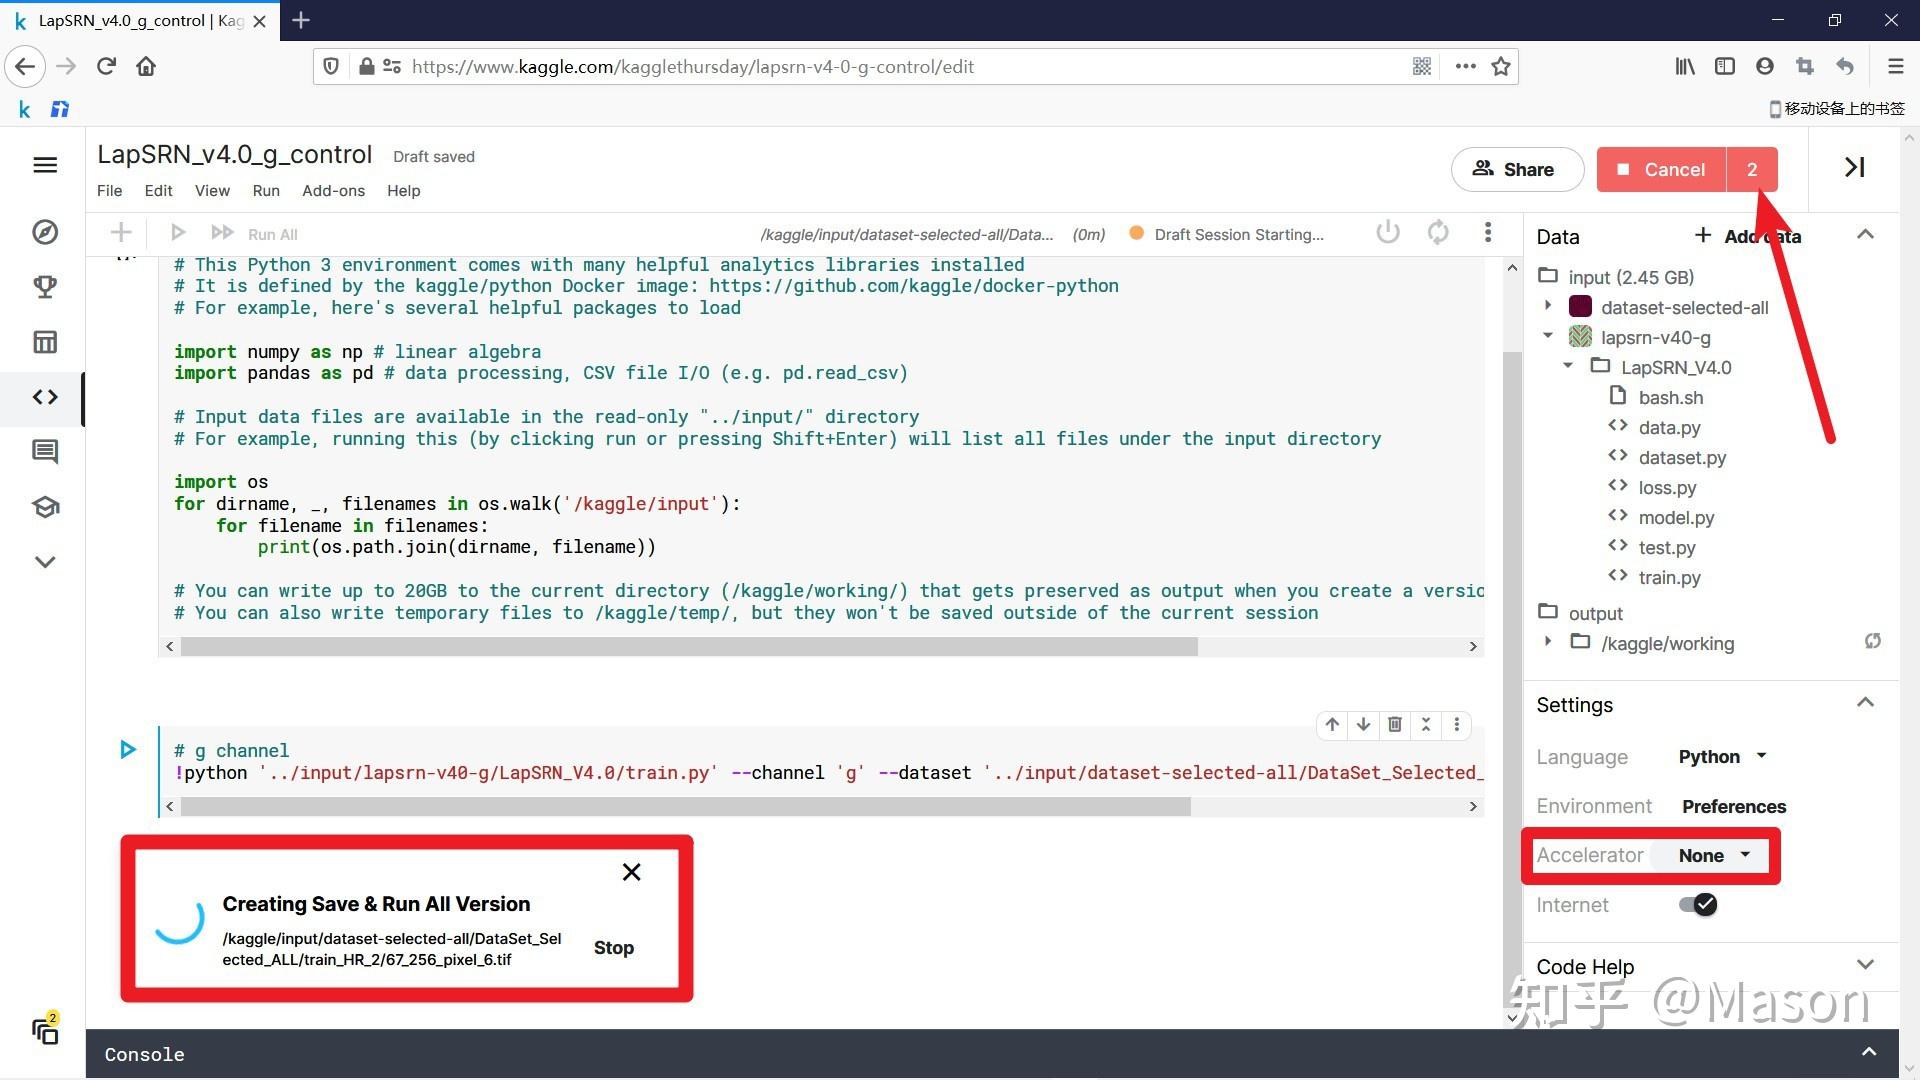Expand the dataset-selected-all folder
Viewport: 1920px width, 1080px height.
coord(1548,306)
